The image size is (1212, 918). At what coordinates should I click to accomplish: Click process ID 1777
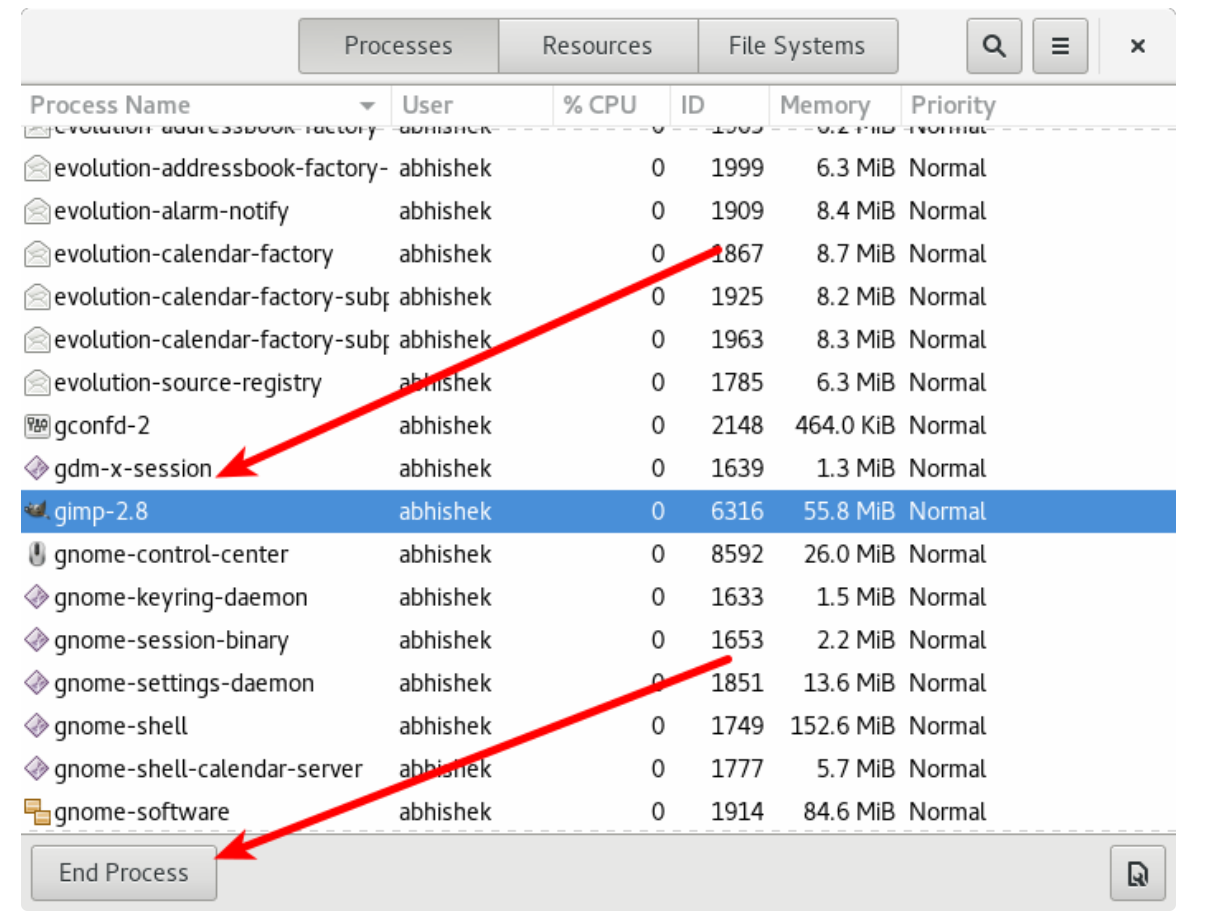point(737,770)
